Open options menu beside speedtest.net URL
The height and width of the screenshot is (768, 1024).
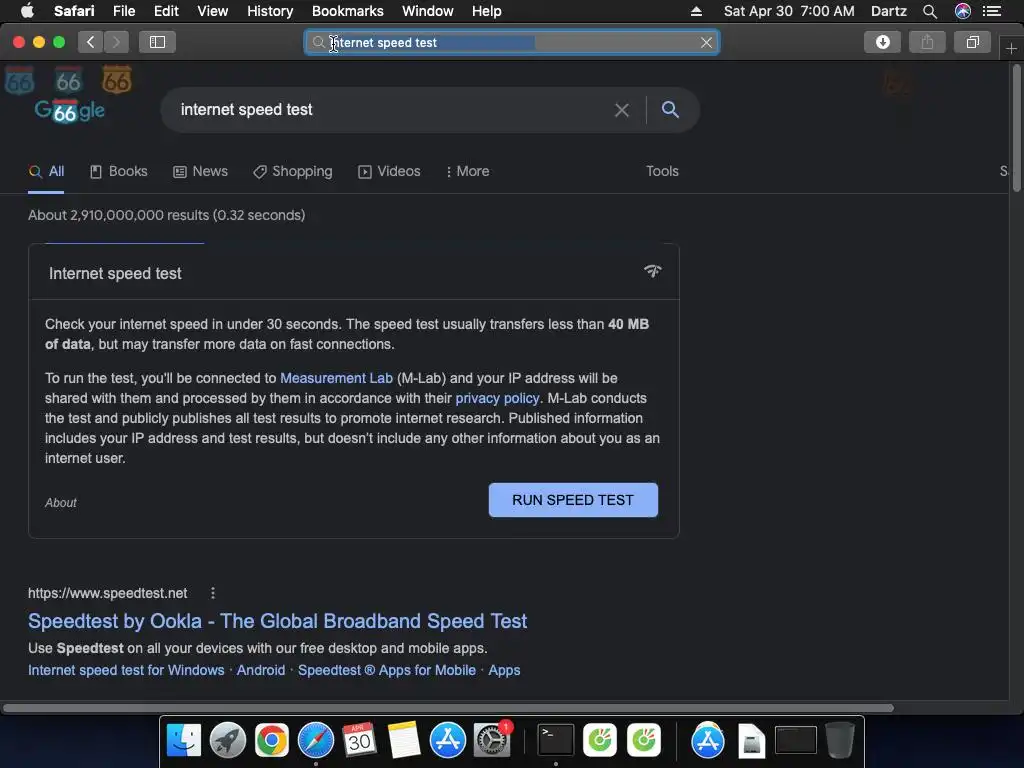coord(213,593)
